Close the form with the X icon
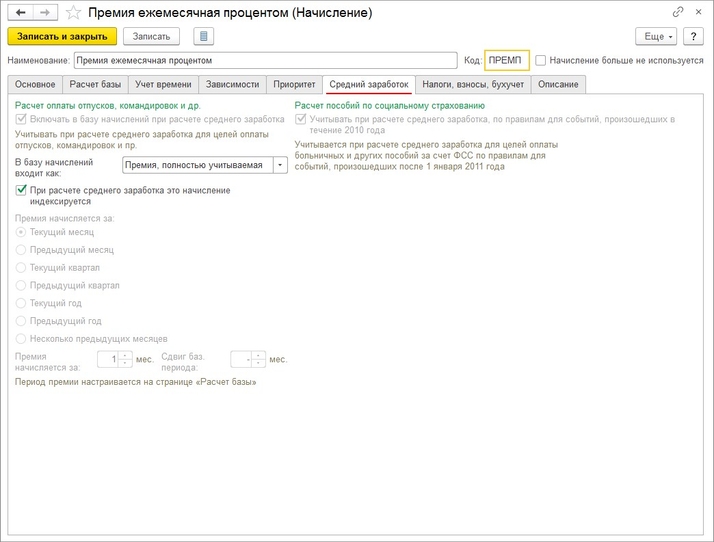The height and width of the screenshot is (542, 714). [x=698, y=13]
